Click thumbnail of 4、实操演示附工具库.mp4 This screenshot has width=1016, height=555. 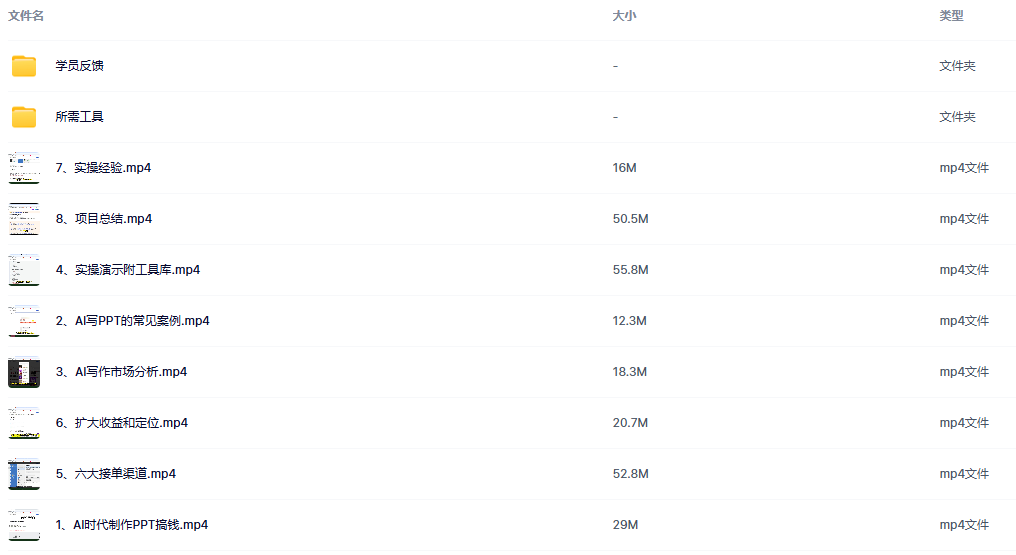coord(24,270)
